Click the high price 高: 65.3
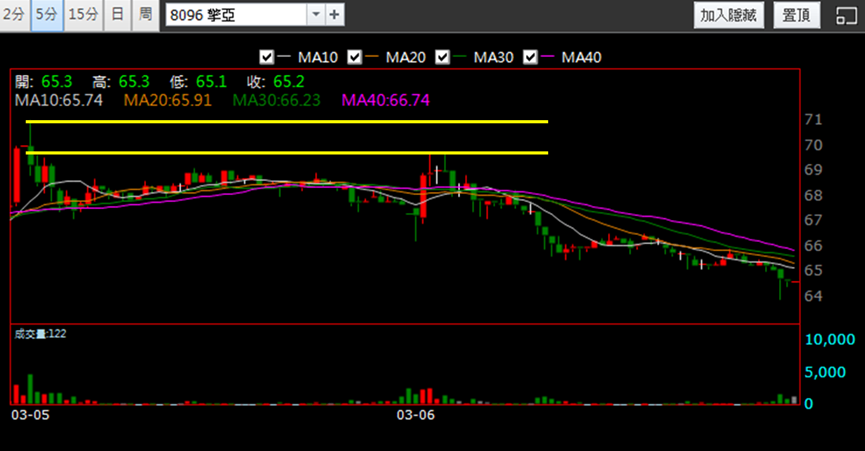 pos(121,82)
